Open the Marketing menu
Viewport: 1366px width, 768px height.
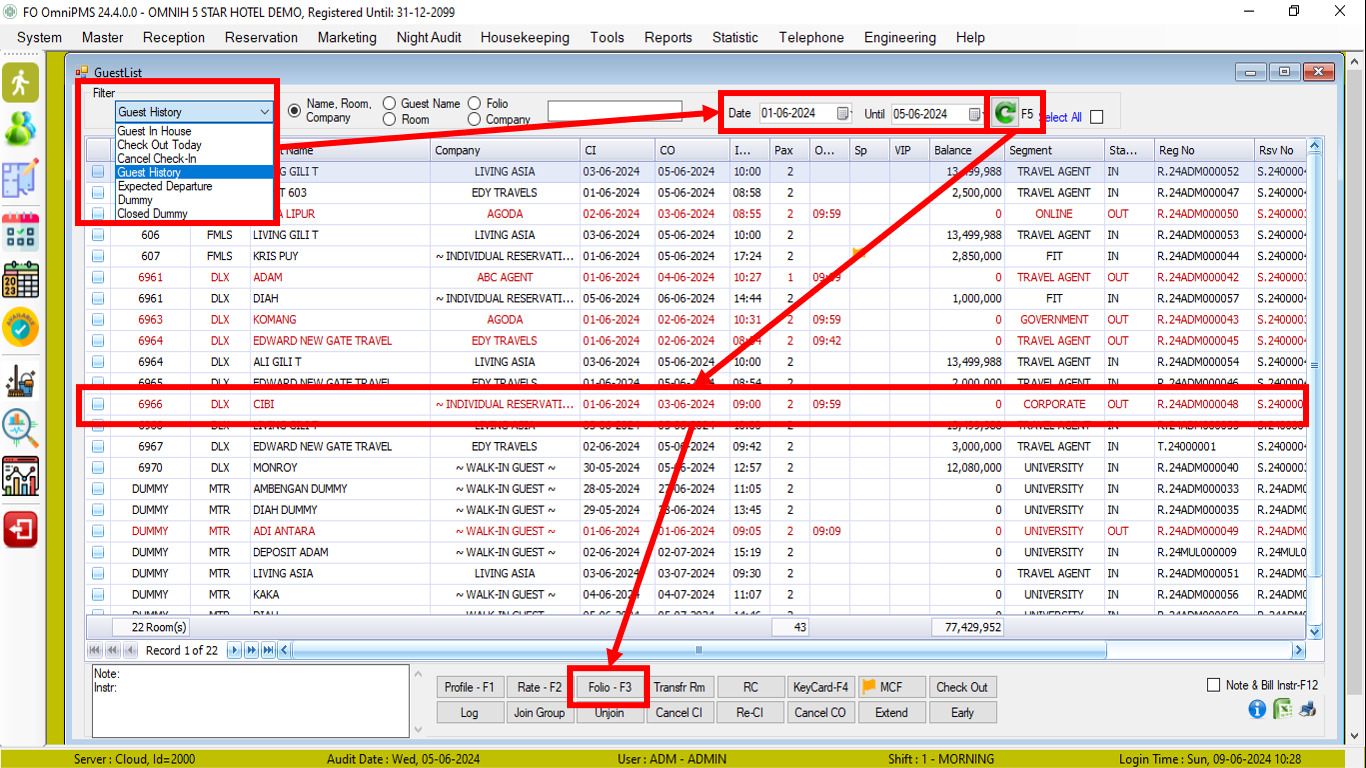(347, 37)
